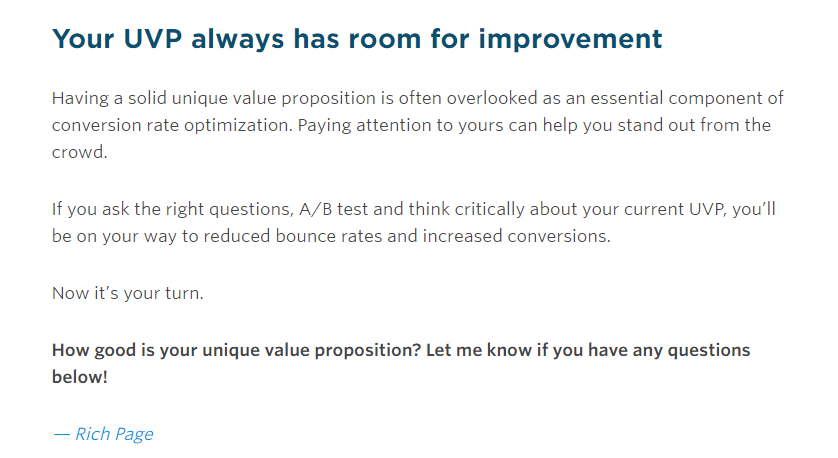Open the Rich Page author link
Viewport: 838px width, 458px height.
(x=114, y=434)
